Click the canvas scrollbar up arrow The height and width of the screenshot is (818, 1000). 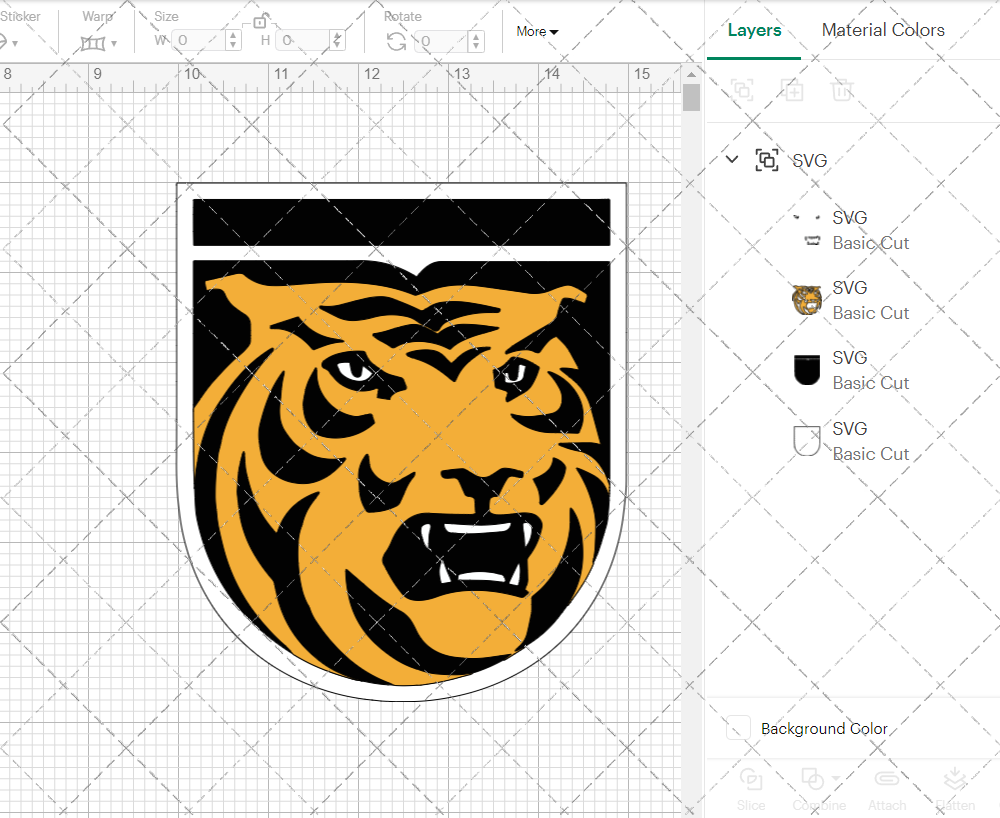691,75
